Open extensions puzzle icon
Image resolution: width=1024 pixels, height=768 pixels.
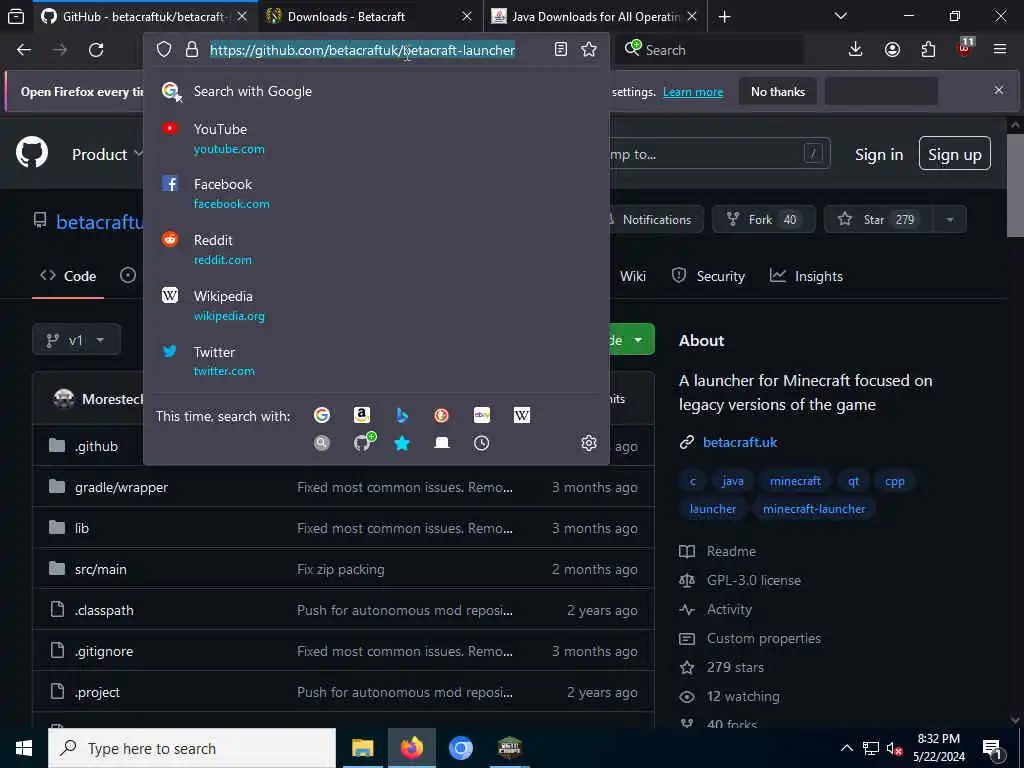point(928,50)
